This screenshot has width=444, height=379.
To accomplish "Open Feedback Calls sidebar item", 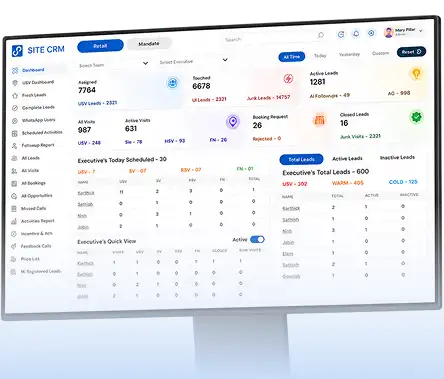I will 36,246.
